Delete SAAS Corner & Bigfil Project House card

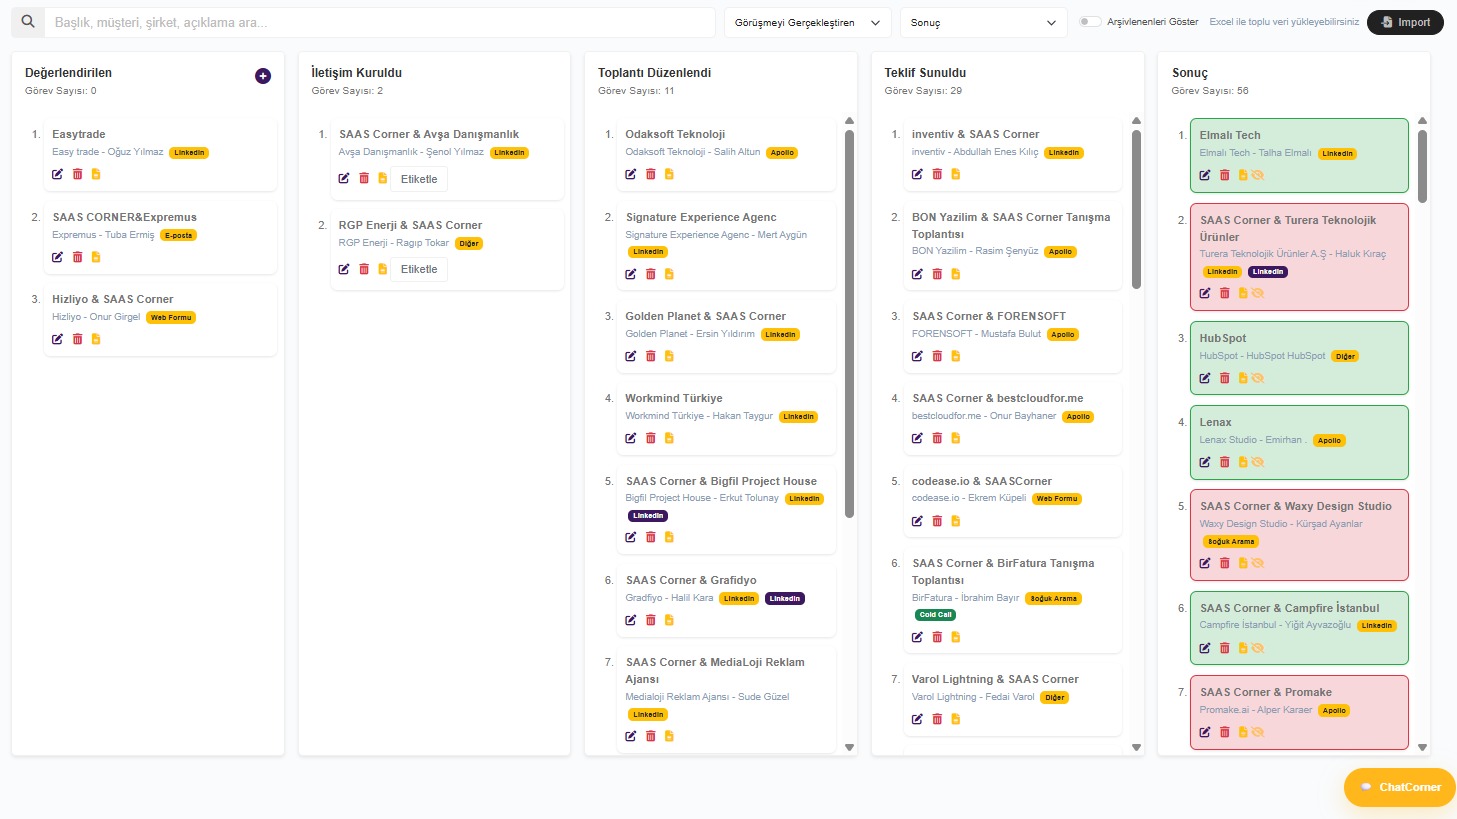(650, 537)
